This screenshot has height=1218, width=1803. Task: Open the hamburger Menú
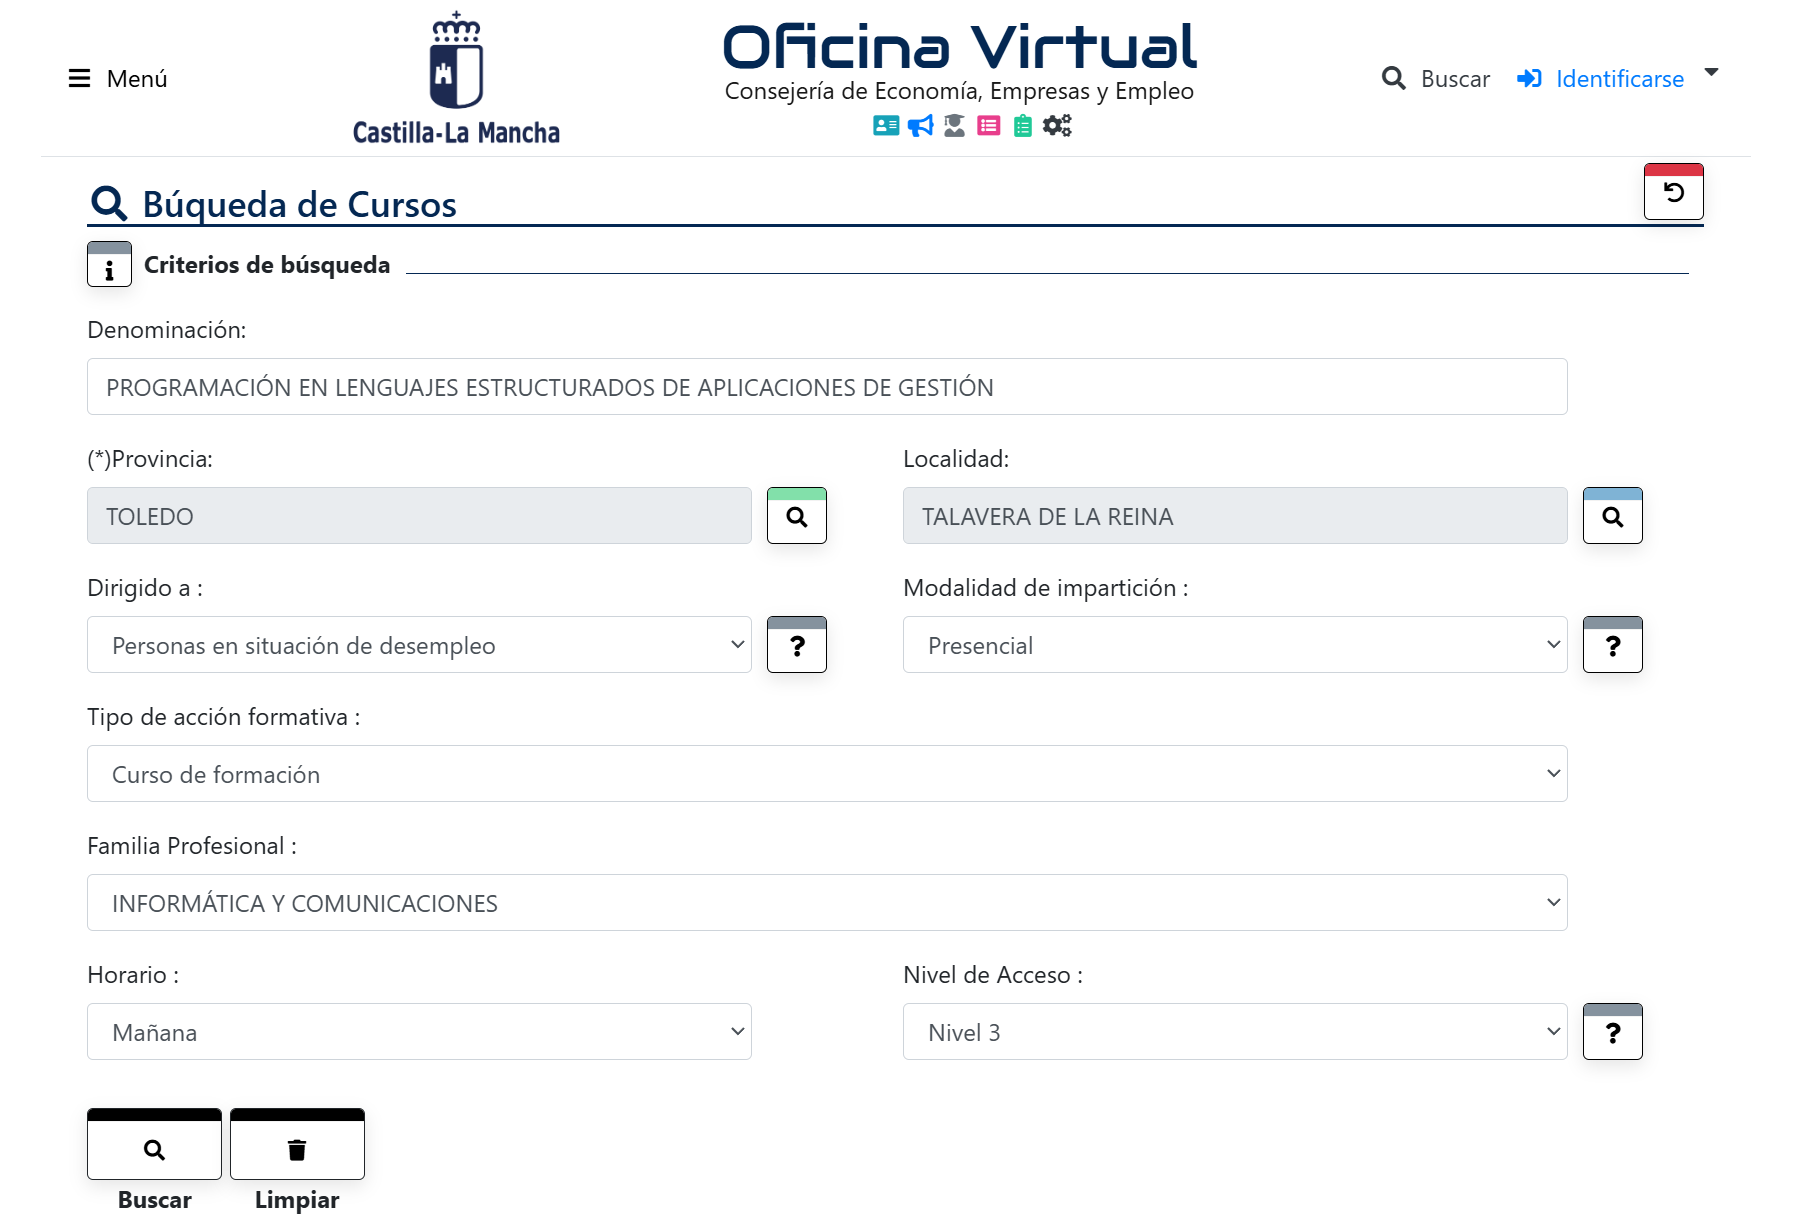coord(117,79)
